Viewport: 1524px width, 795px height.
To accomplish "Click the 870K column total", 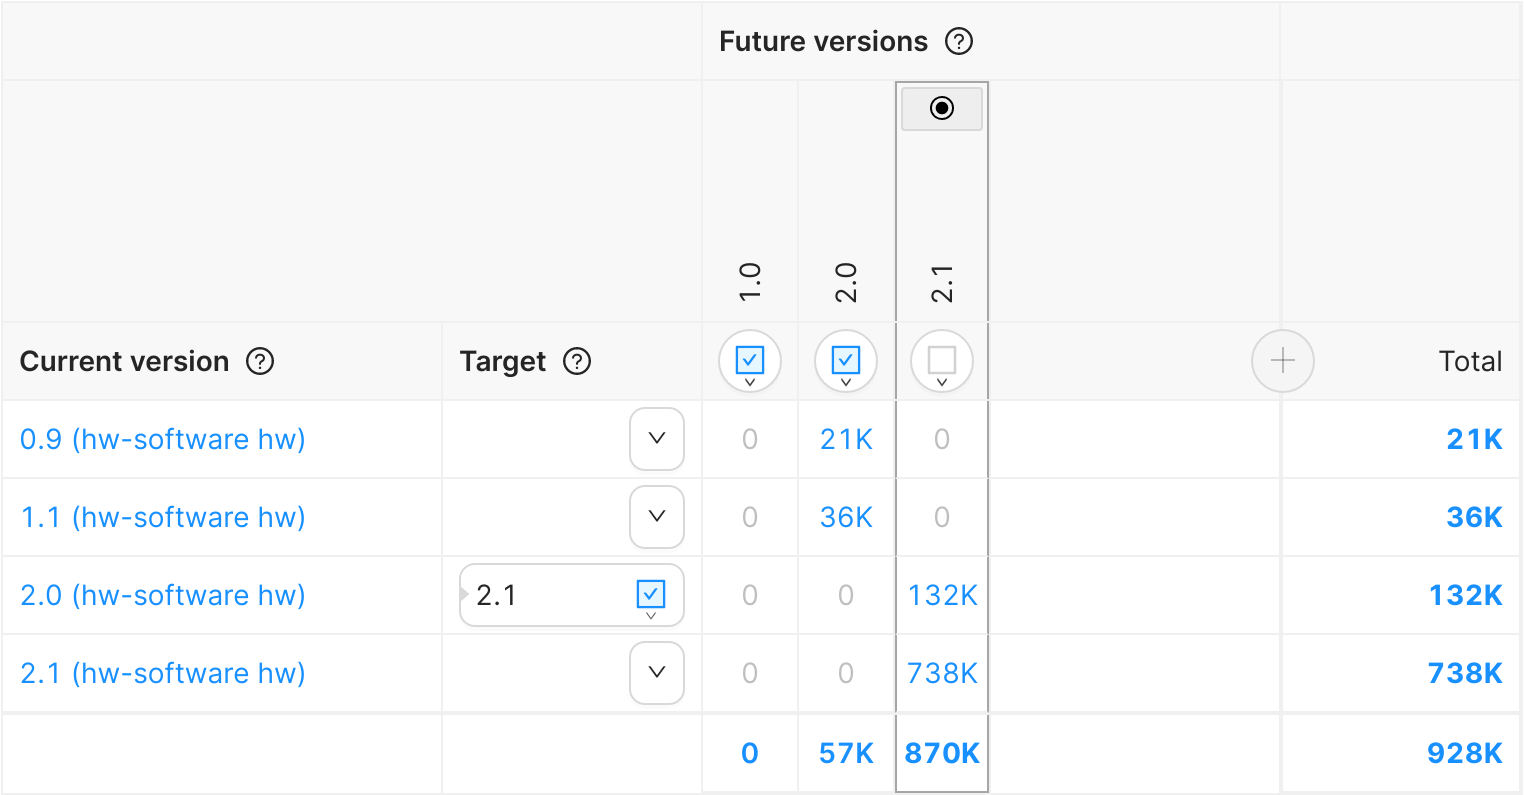I will tap(942, 753).
